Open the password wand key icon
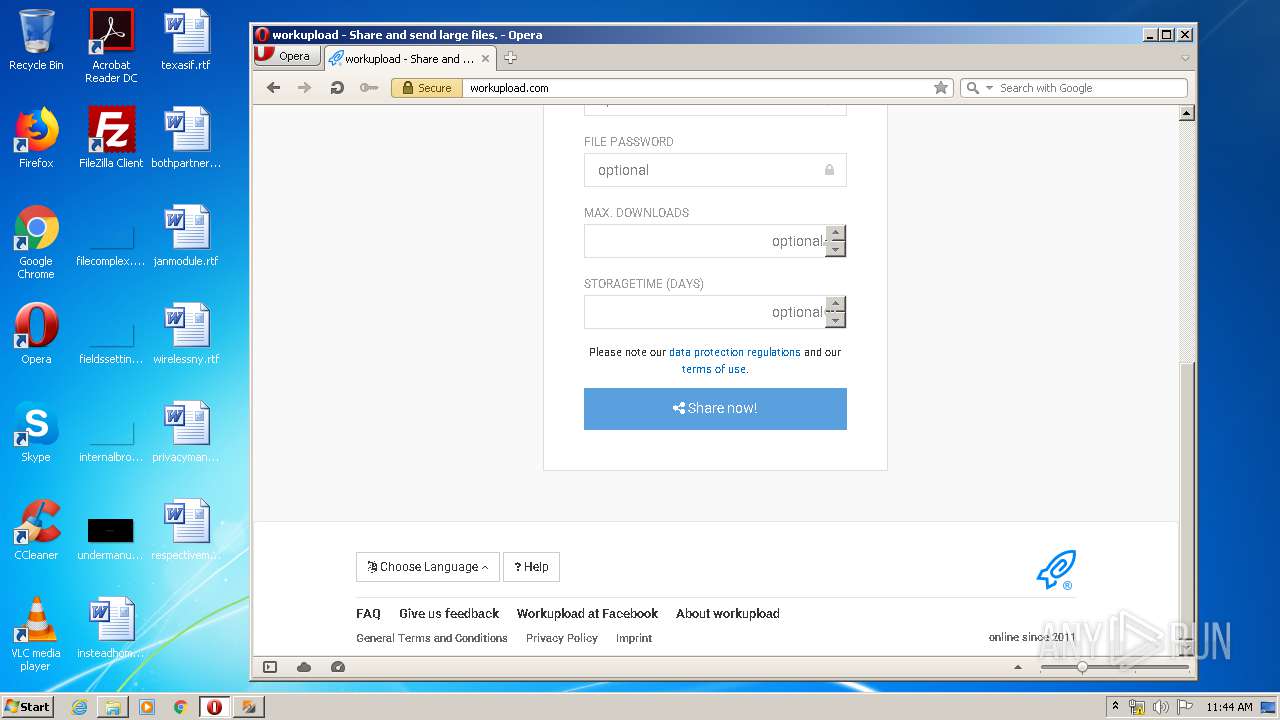This screenshot has width=1280, height=720. coord(369,88)
